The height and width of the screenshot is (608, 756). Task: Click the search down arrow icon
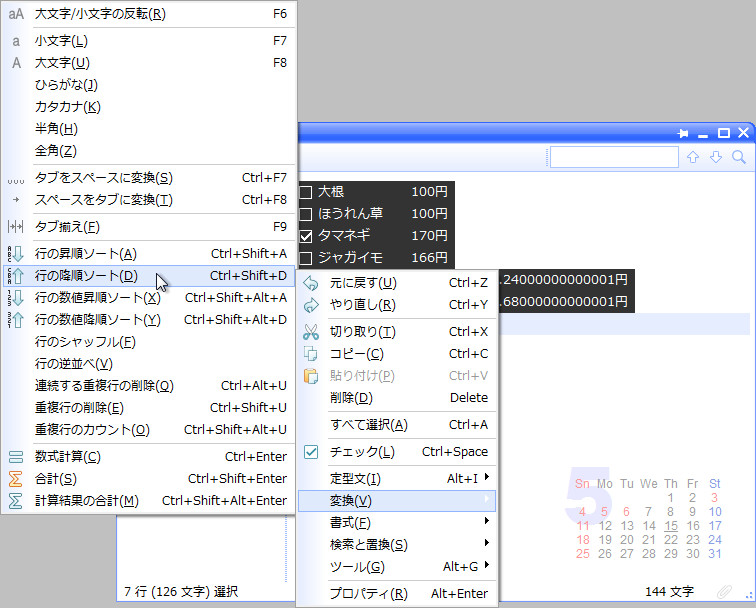point(716,157)
